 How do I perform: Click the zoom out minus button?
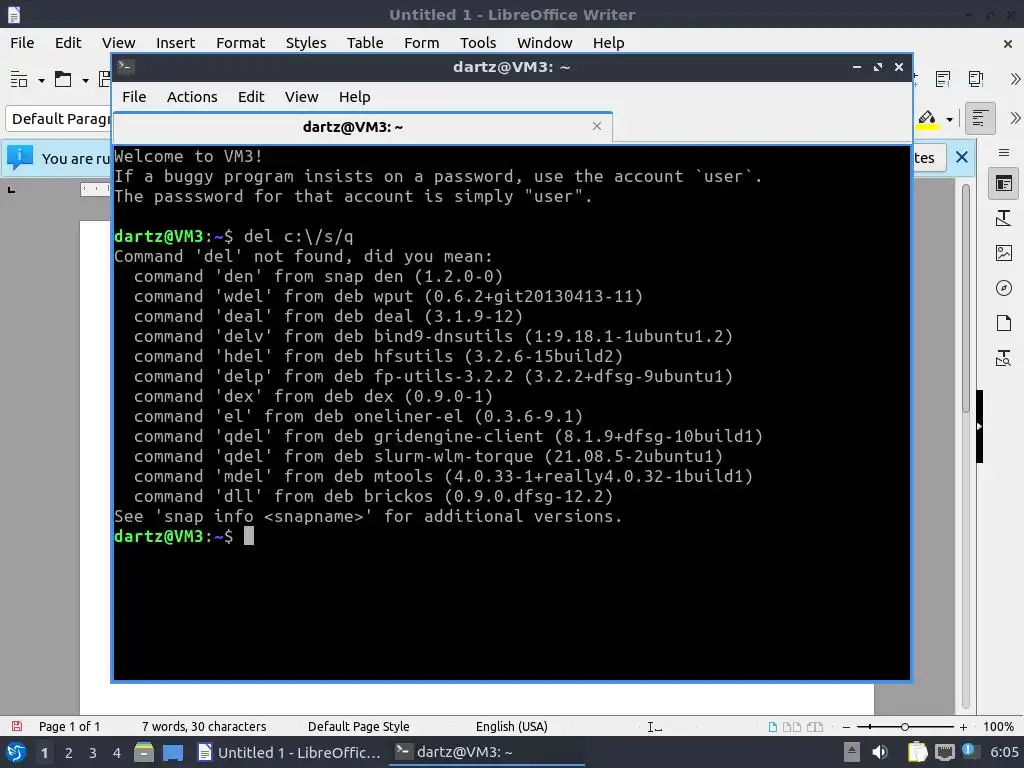pyautogui.click(x=846, y=727)
